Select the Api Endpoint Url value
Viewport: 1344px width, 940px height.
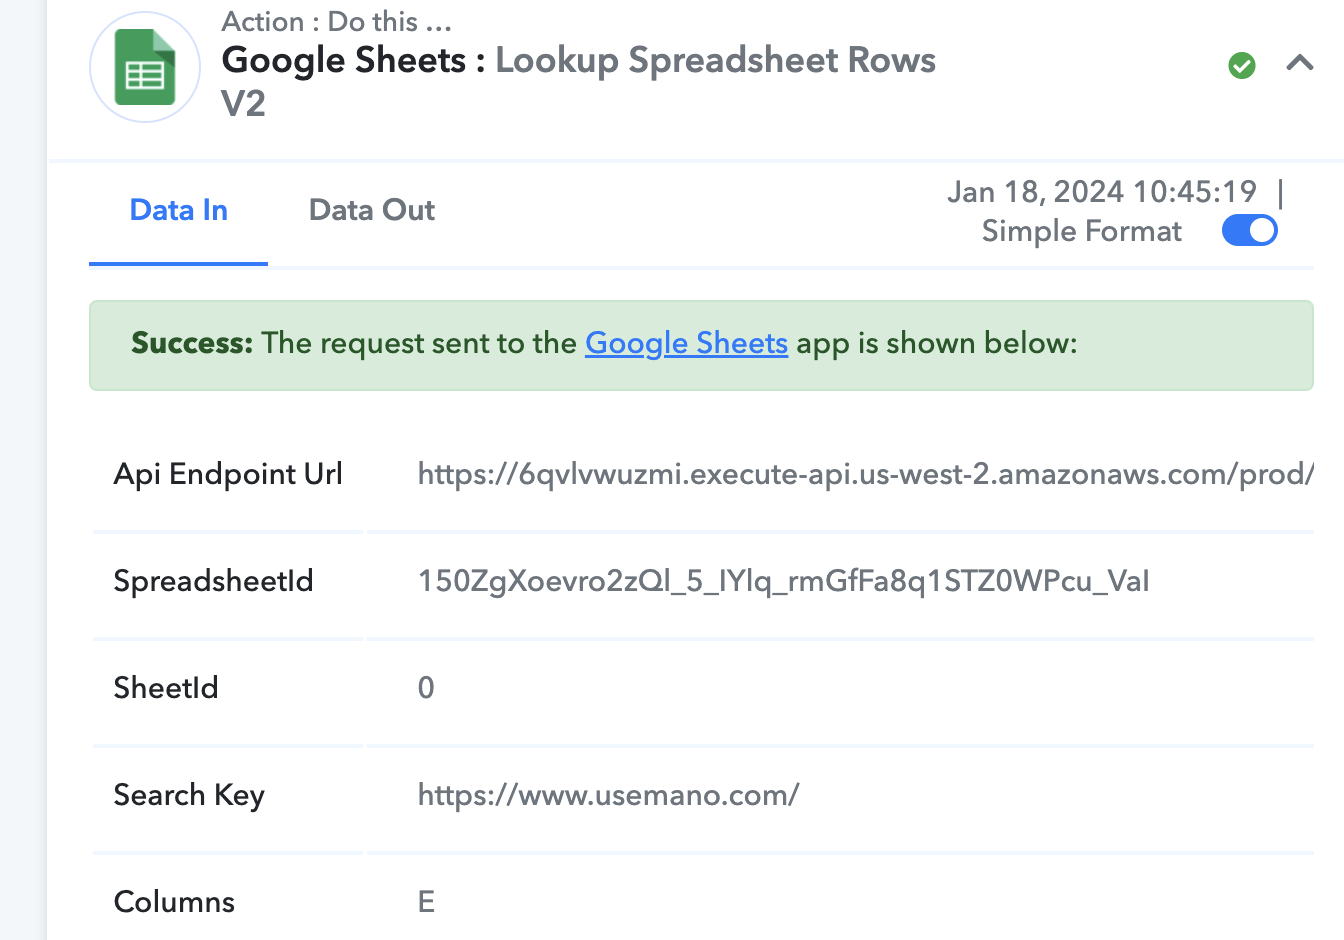[865, 473]
